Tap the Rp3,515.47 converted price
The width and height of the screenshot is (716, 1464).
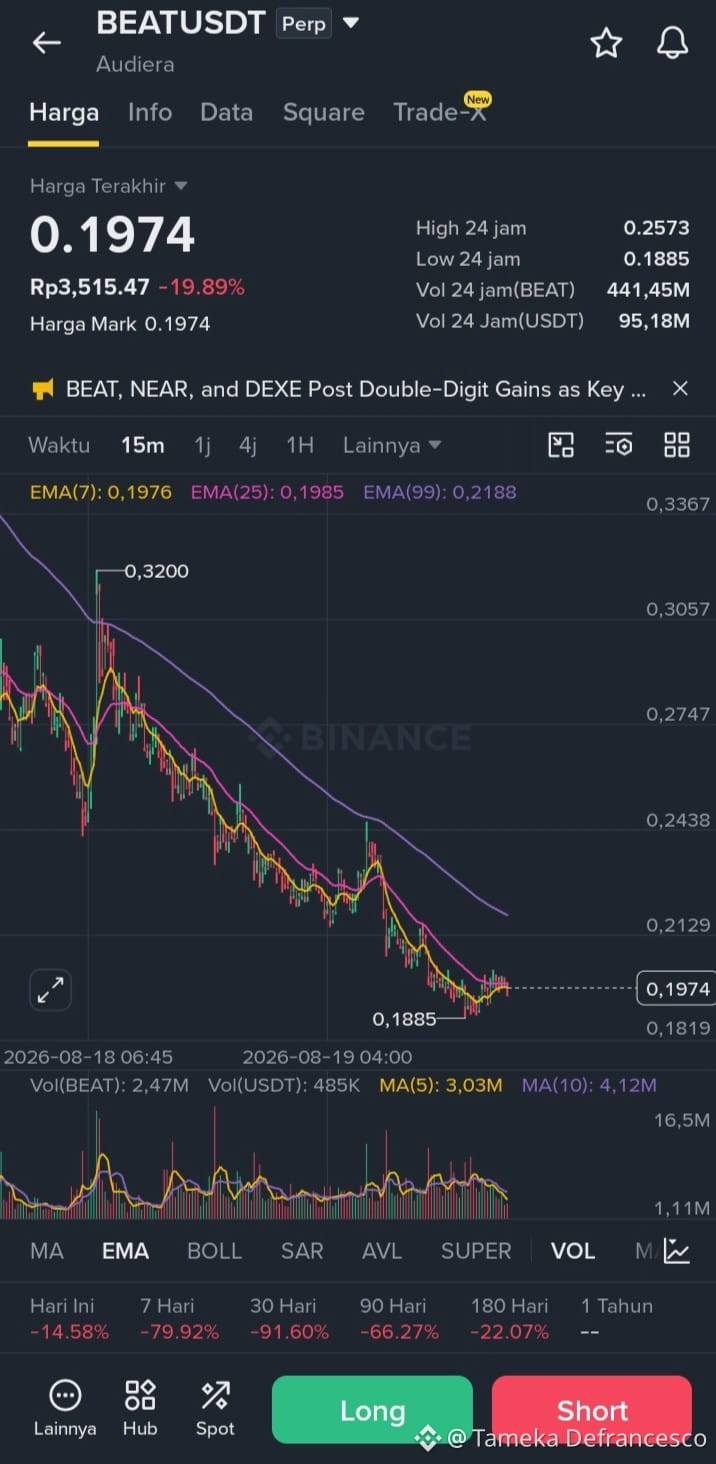[90, 287]
